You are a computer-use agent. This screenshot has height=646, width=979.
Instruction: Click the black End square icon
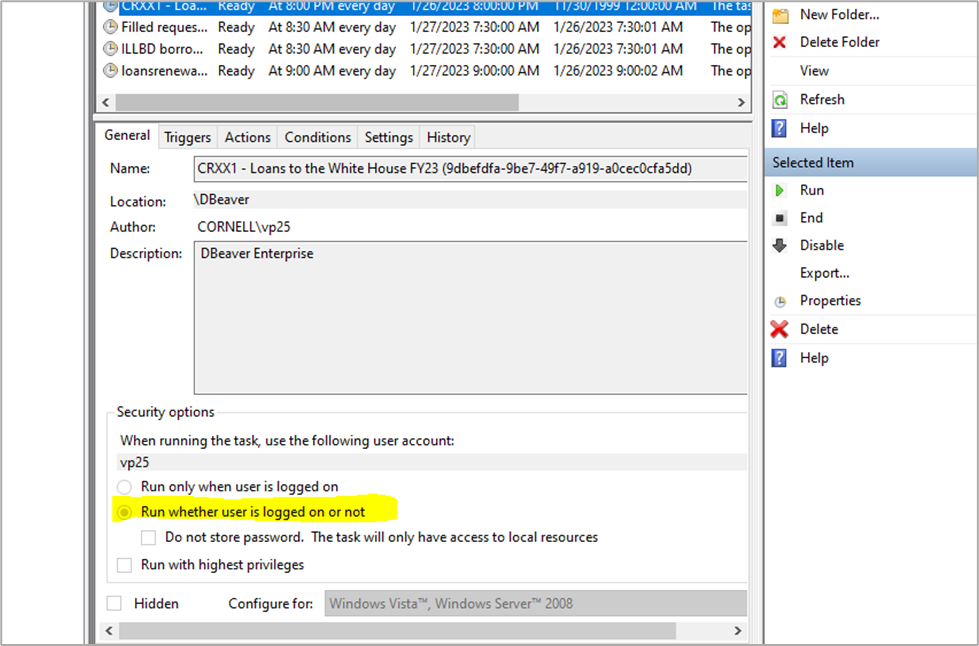tap(780, 218)
